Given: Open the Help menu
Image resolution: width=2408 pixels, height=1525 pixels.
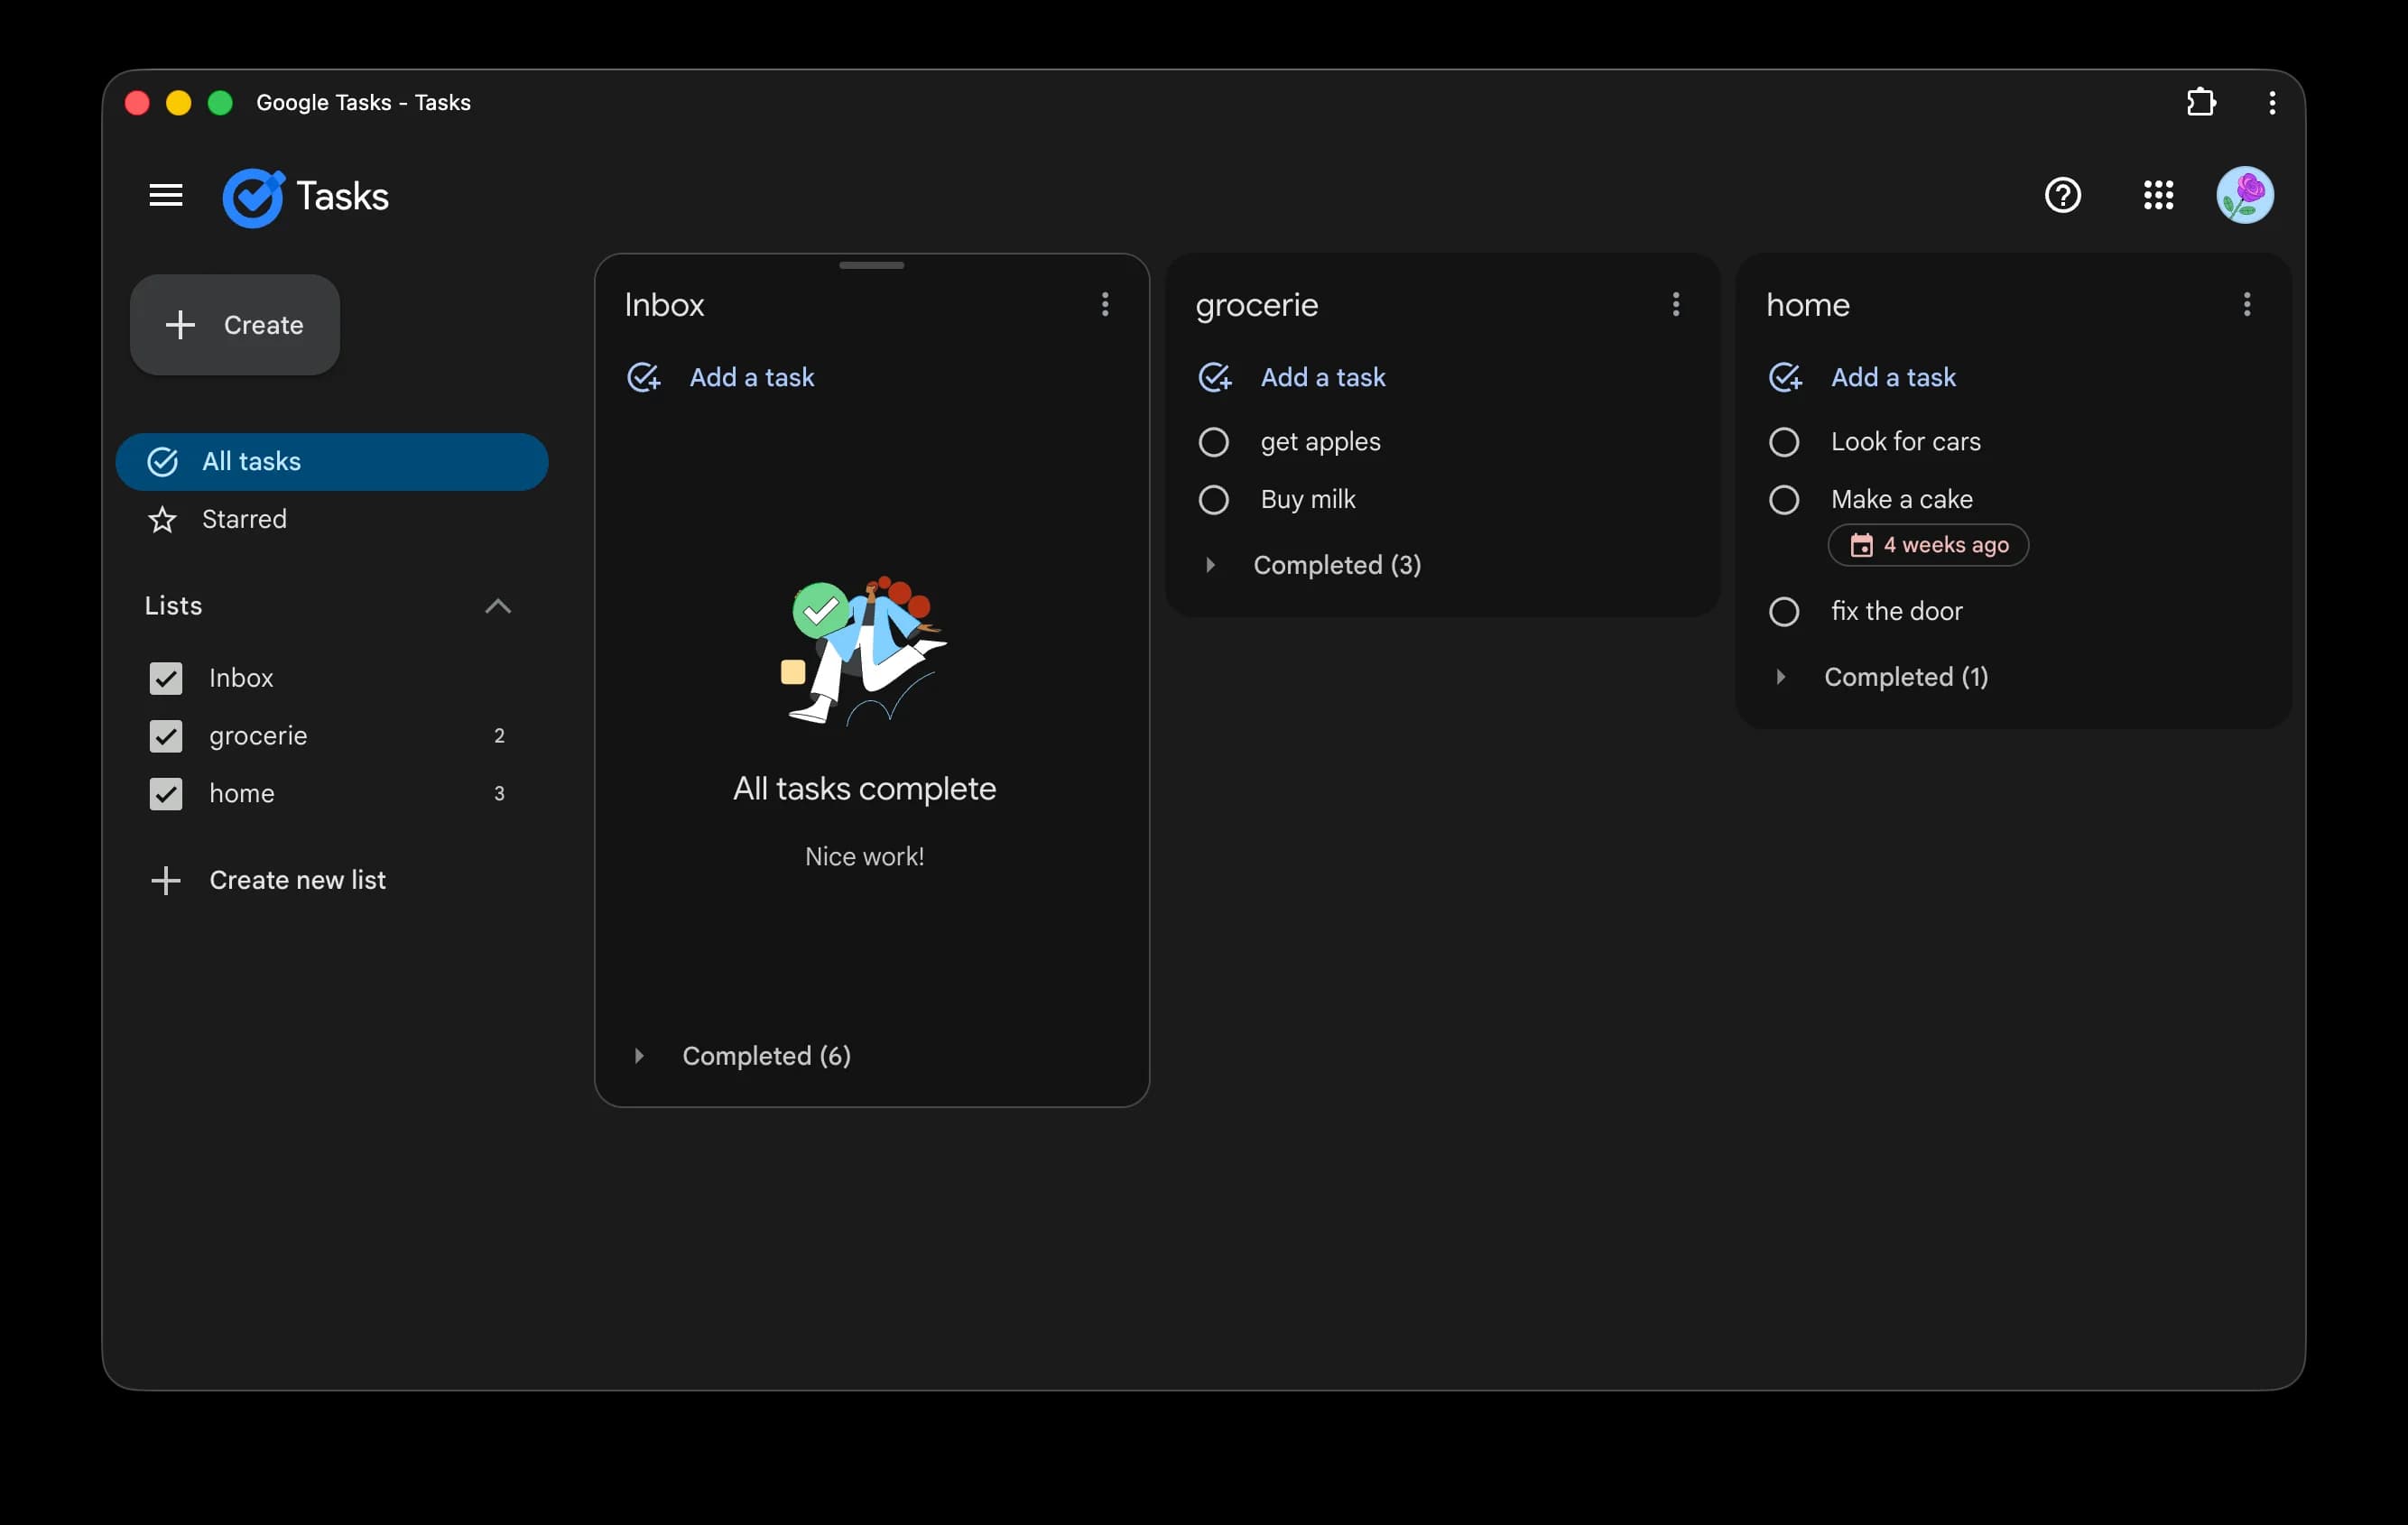Looking at the screenshot, I should [x=2062, y=195].
